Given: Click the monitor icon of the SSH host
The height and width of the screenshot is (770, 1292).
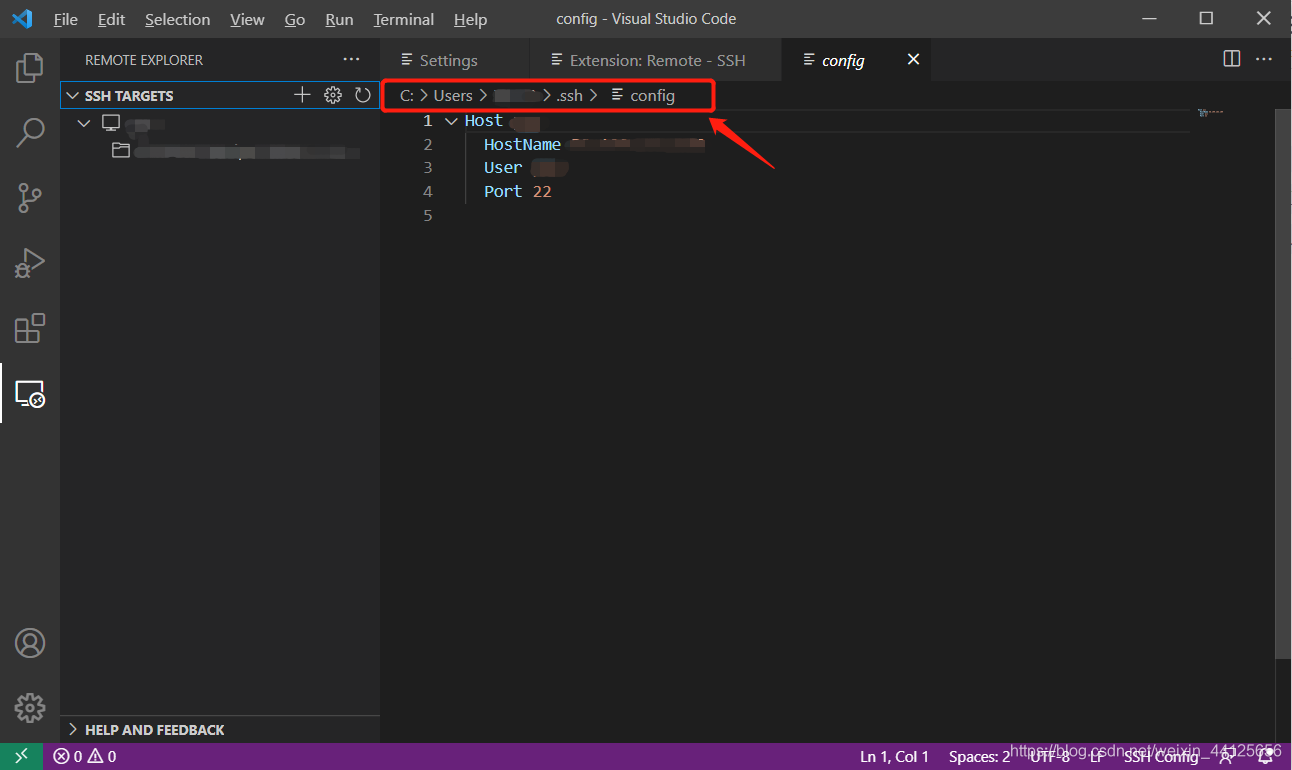Looking at the screenshot, I should click(x=111, y=123).
